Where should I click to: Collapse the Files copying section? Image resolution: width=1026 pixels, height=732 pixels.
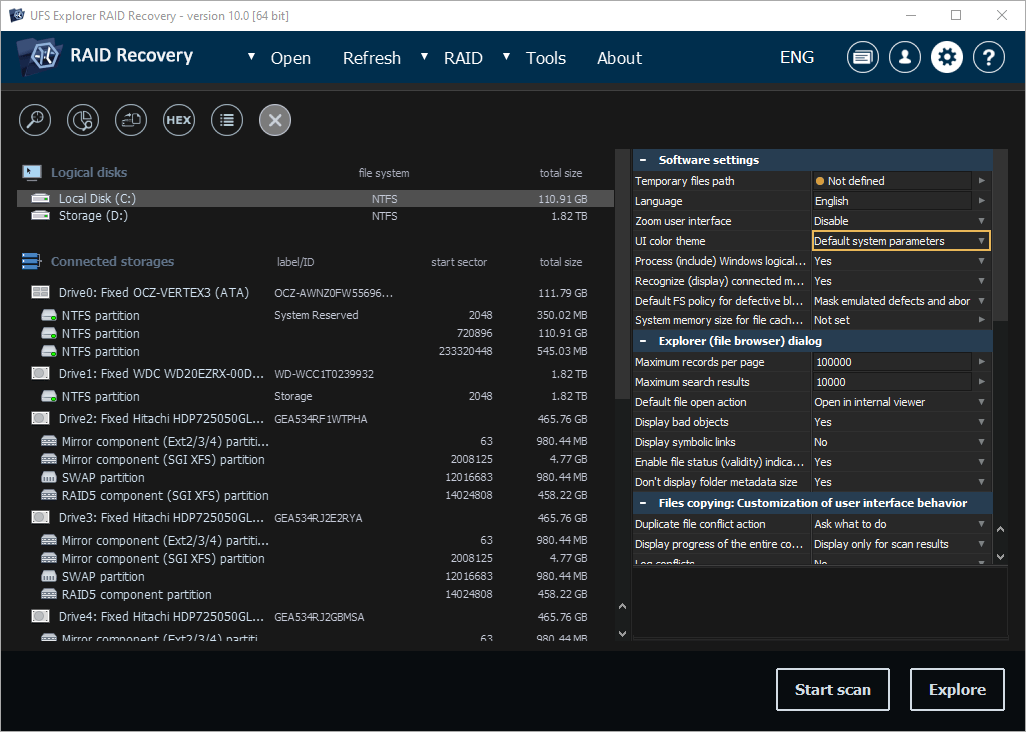(643, 503)
